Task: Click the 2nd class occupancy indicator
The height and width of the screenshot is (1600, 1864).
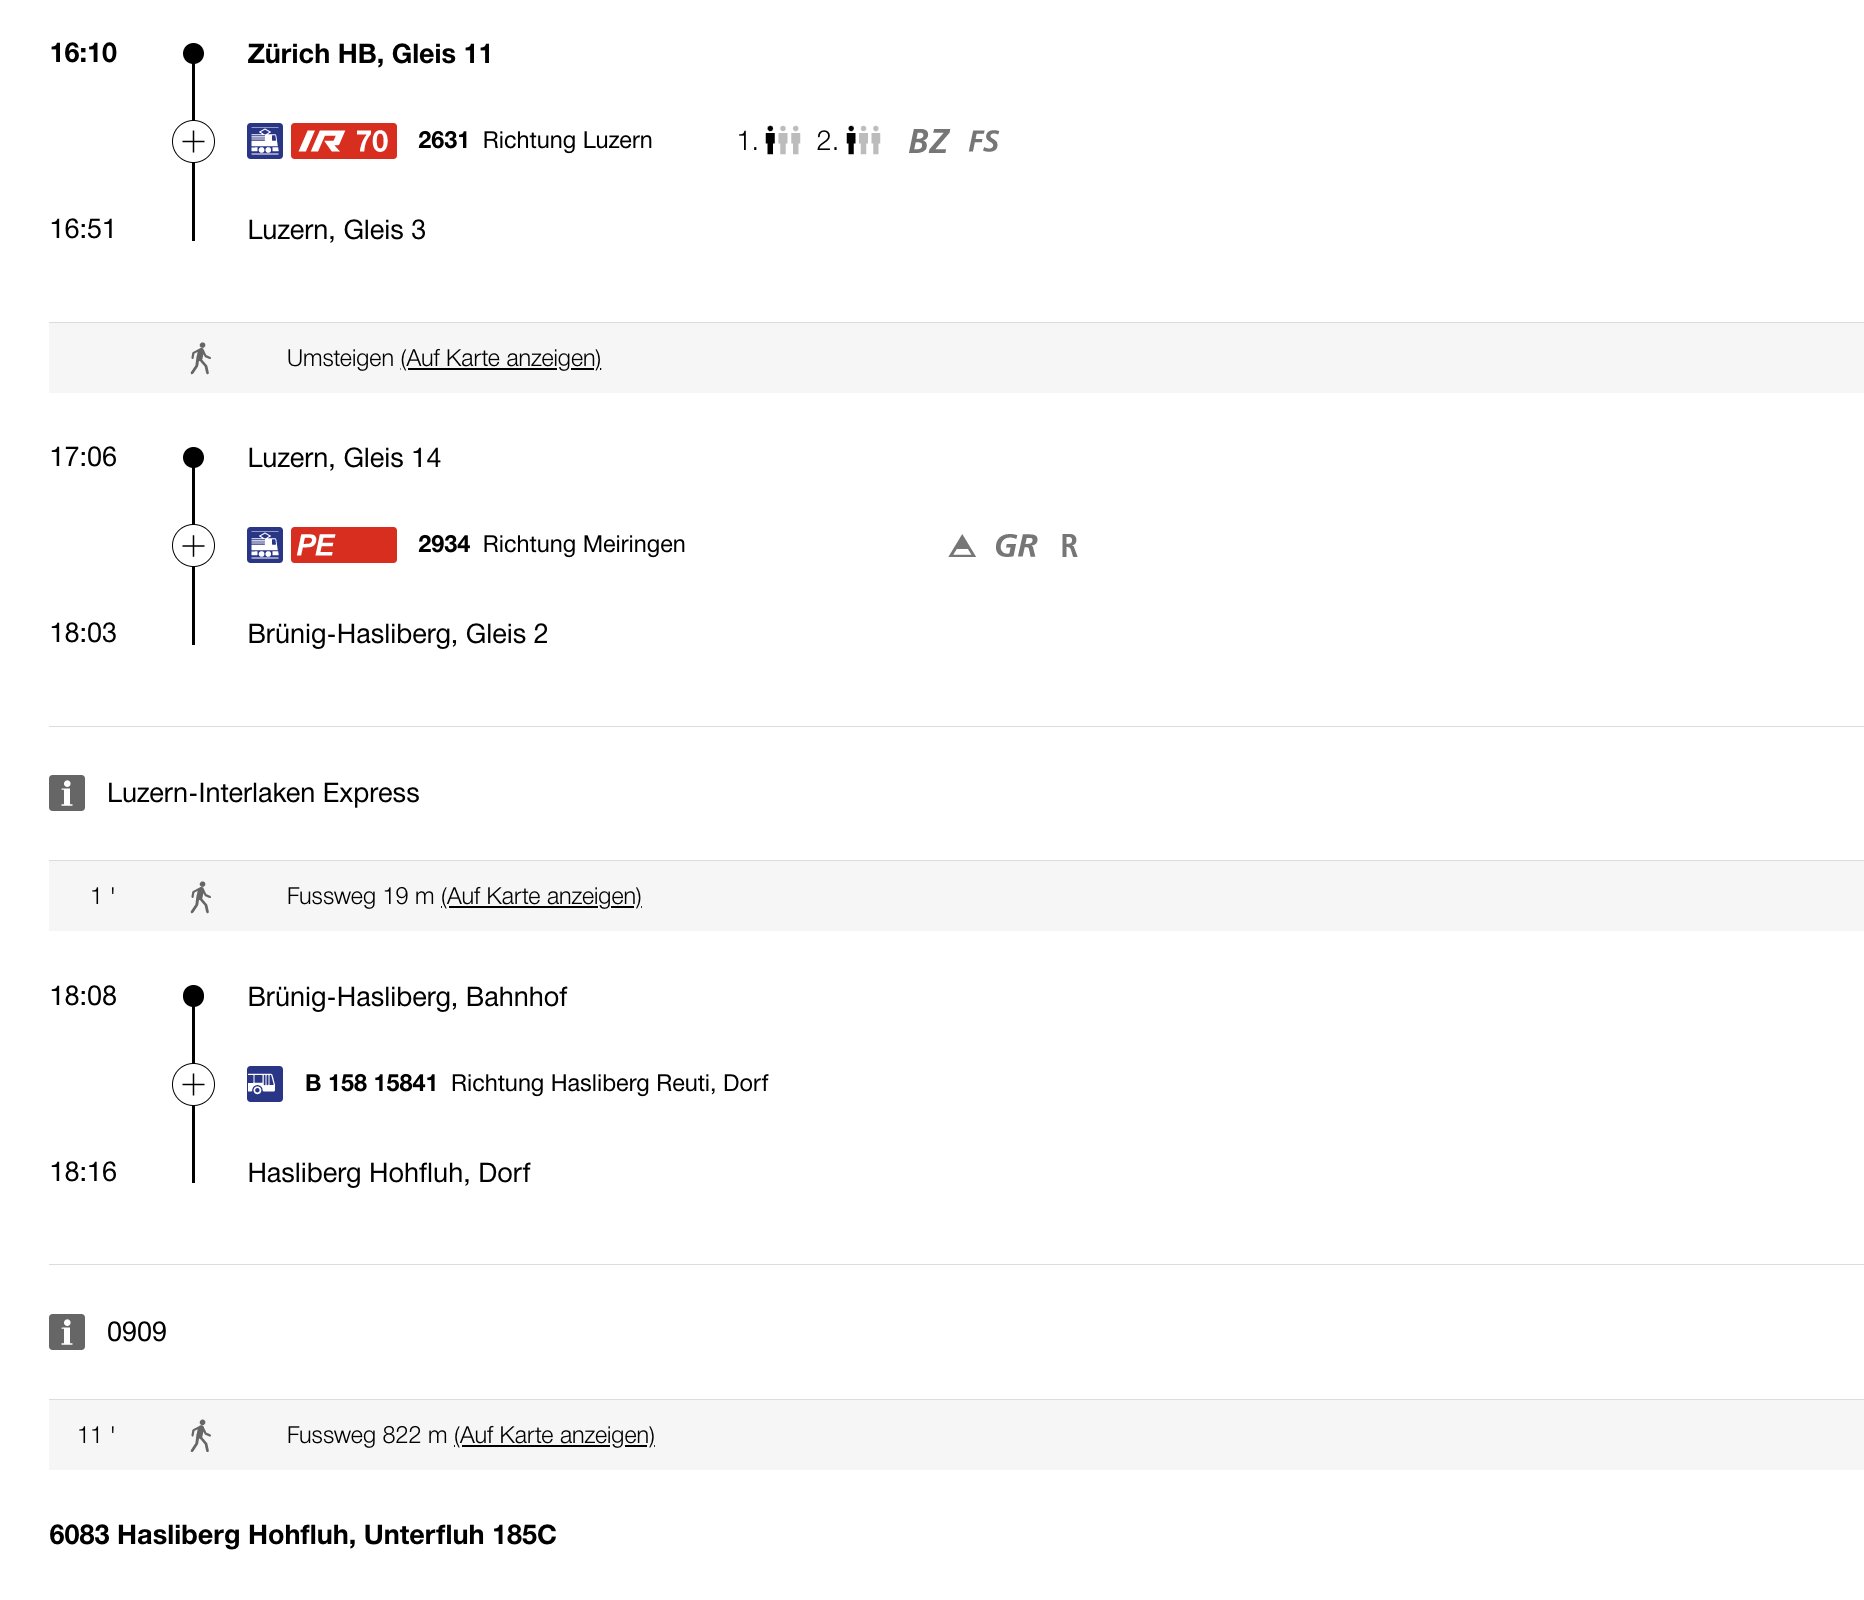Action: [849, 141]
